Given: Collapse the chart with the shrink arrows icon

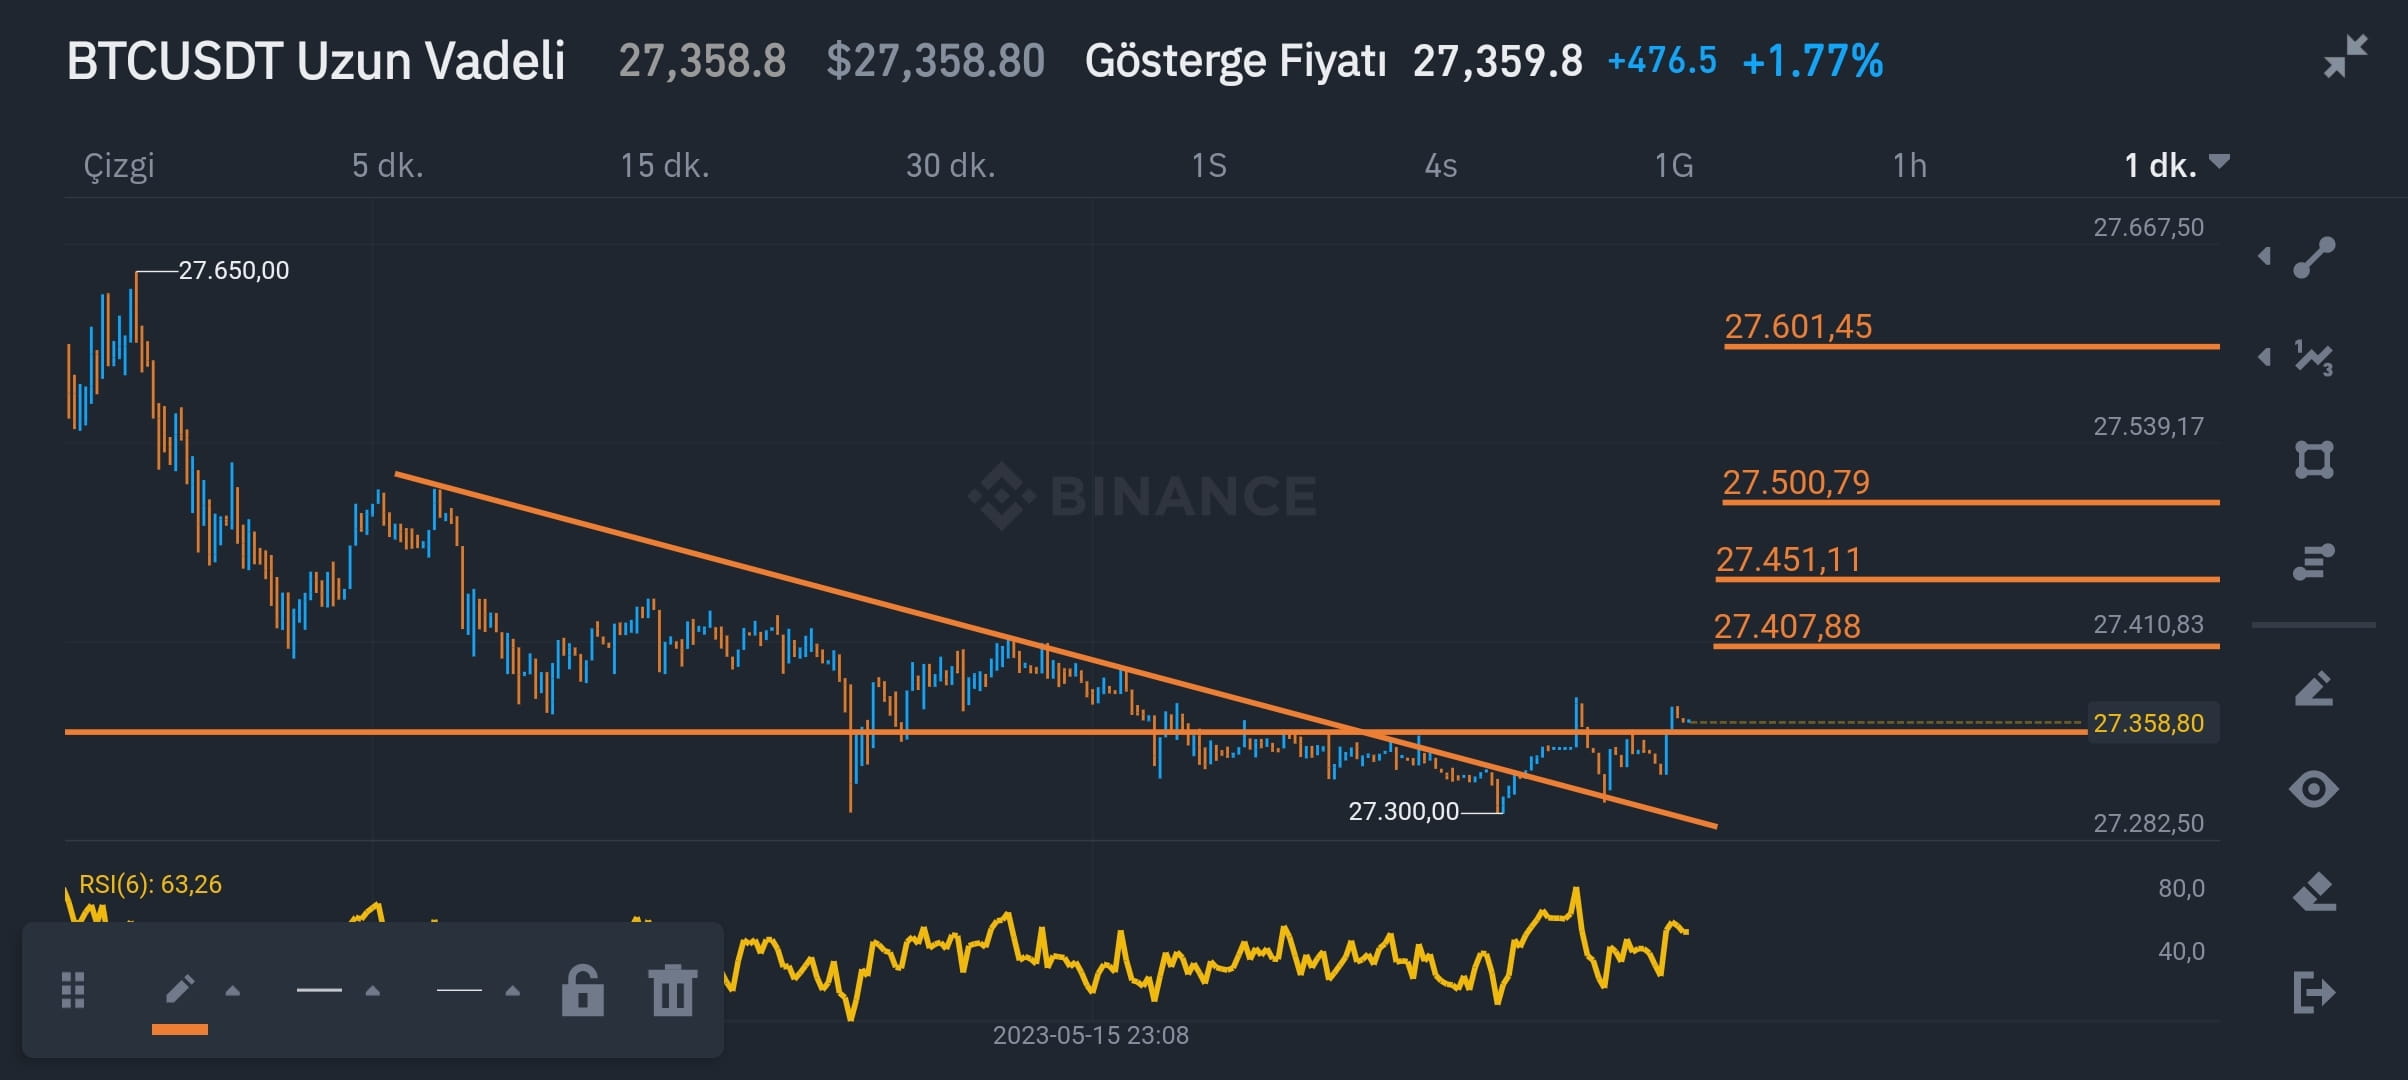Looking at the screenshot, I should click(x=2345, y=55).
